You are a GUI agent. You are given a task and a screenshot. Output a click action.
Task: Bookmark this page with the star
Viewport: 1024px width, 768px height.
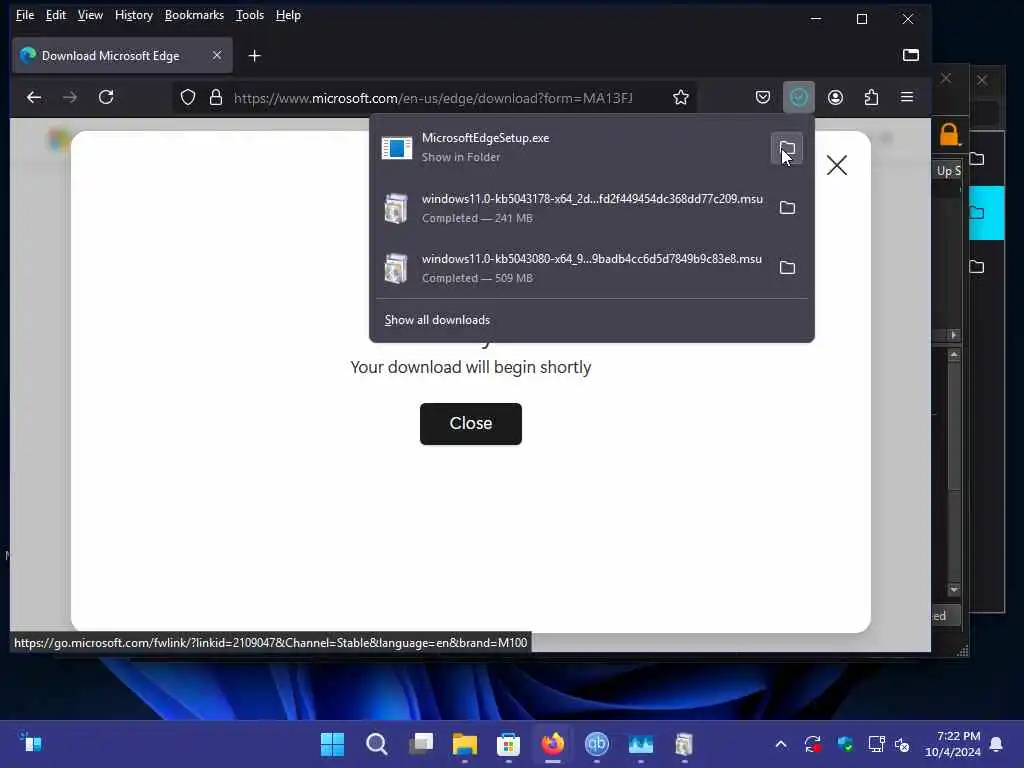pos(680,98)
